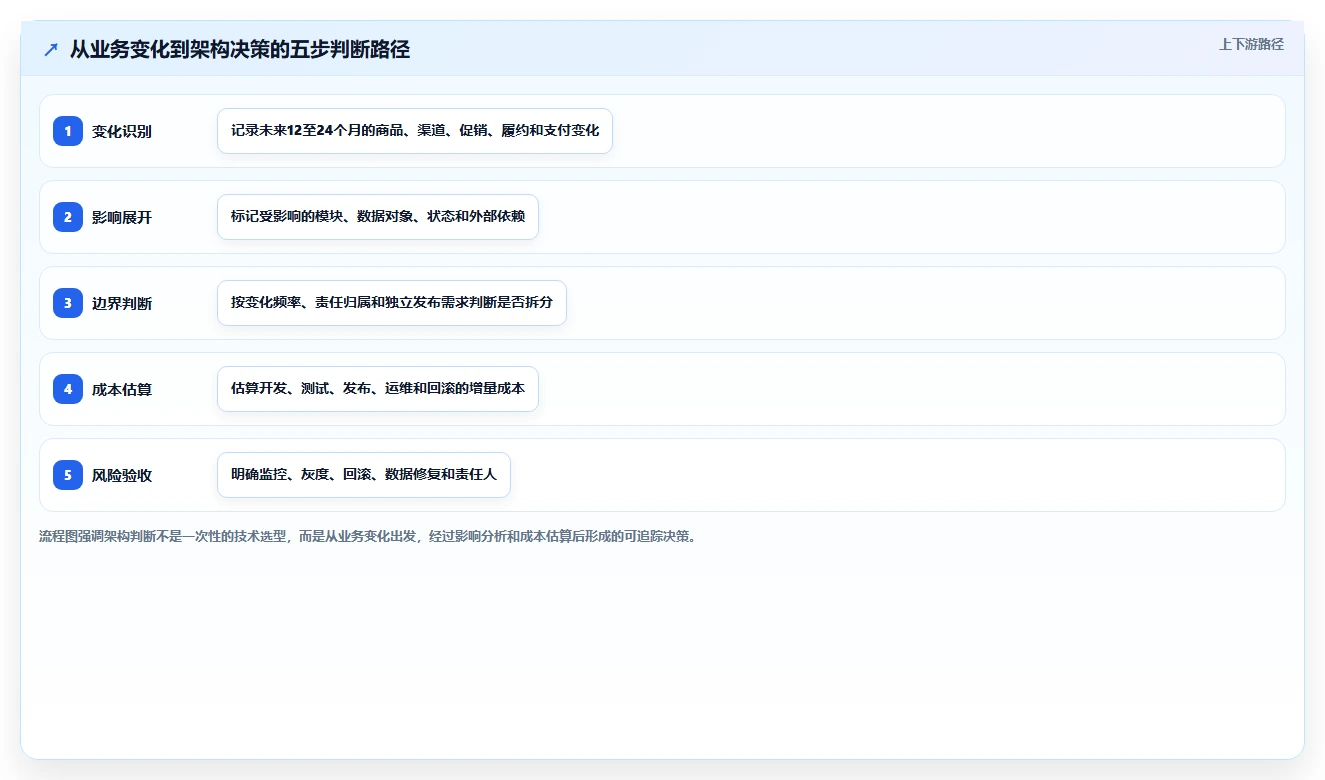Click the arrow icon beside the title
The image size is (1325, 780).
tap(51, 50)
